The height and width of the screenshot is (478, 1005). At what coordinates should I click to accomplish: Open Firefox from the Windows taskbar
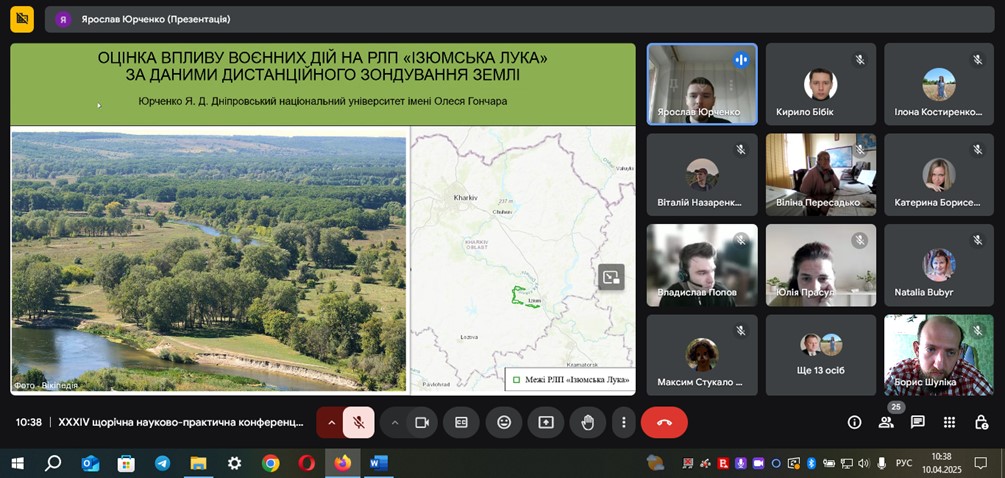(342, 463)
